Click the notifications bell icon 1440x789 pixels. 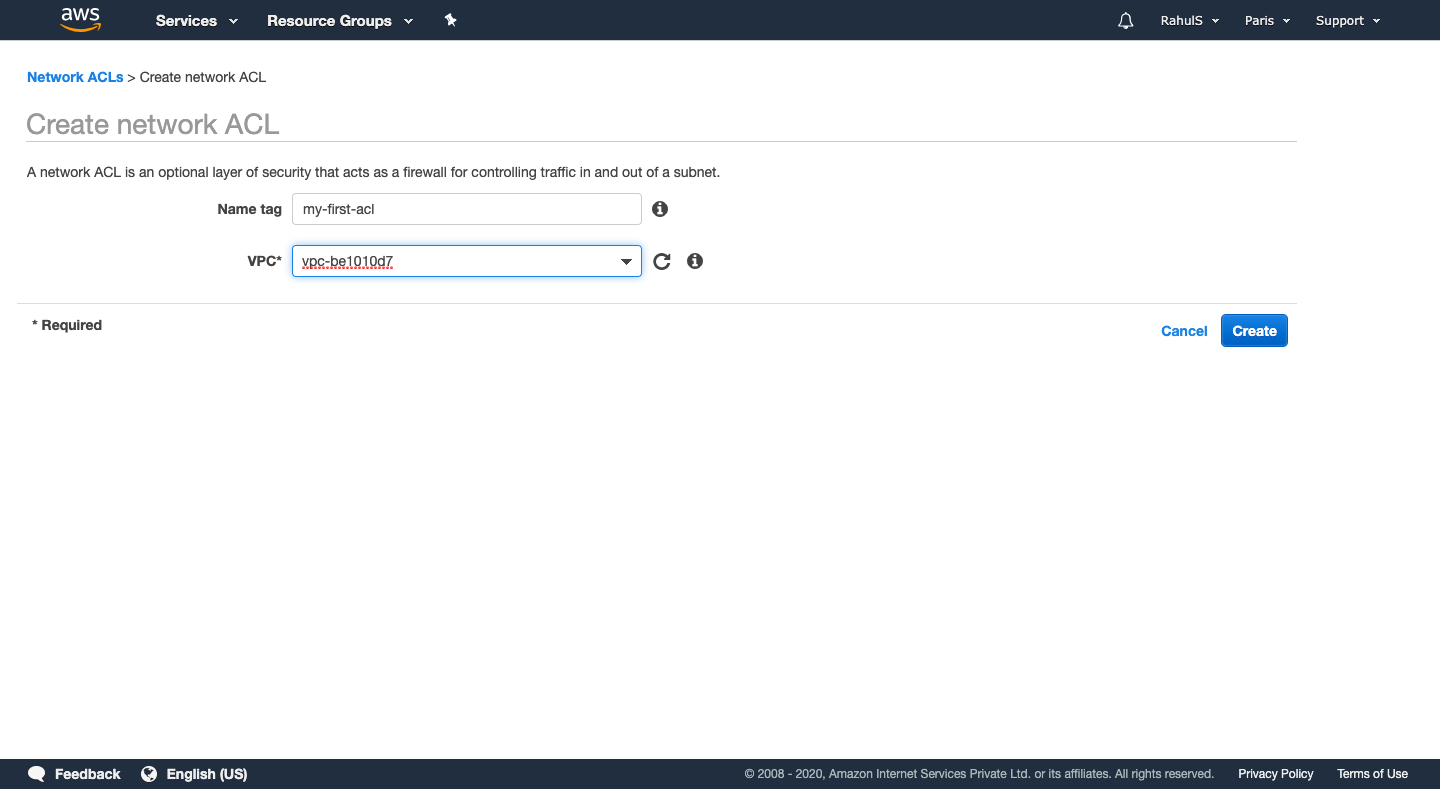(x=1125, y=20)
